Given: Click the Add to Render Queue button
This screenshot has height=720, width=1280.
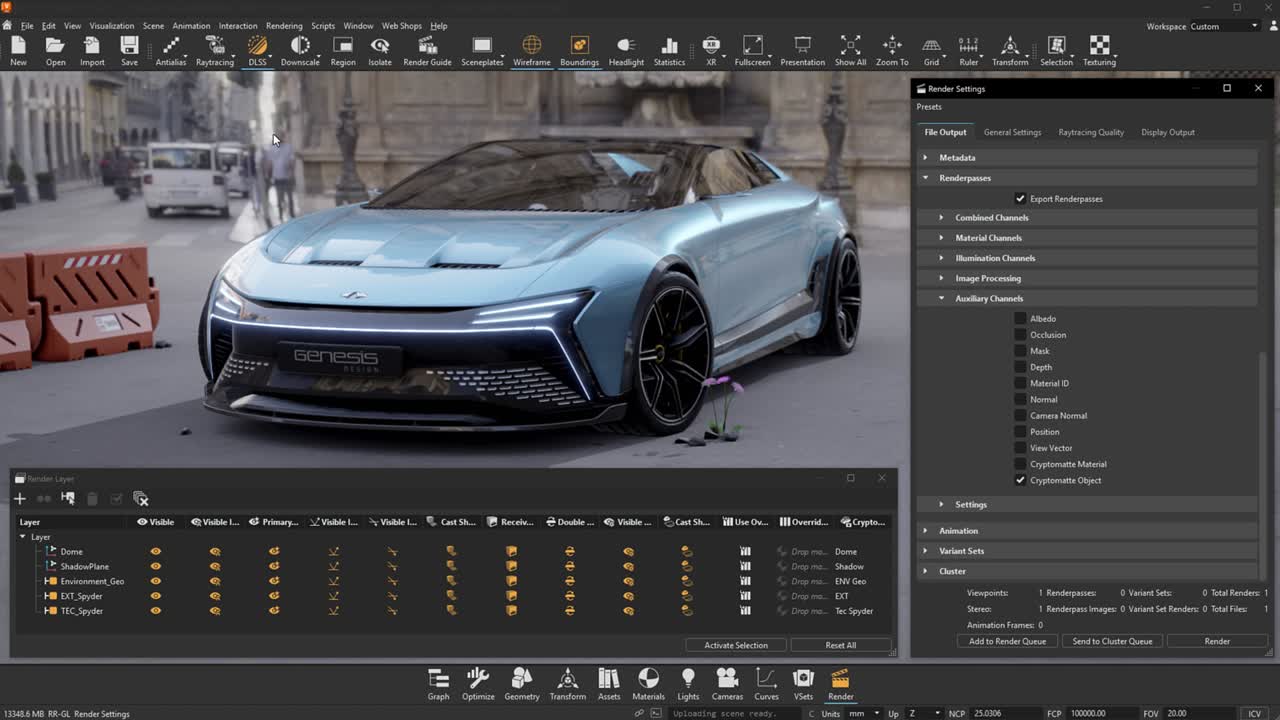Looking at the screenshot, I should point(1007,641).
